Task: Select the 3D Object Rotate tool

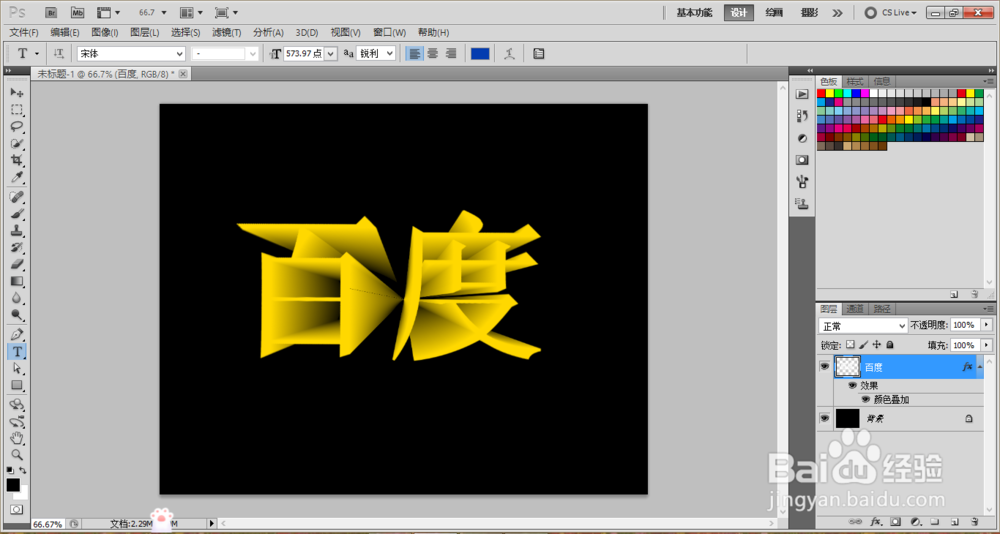Action: tap(17, 404)
